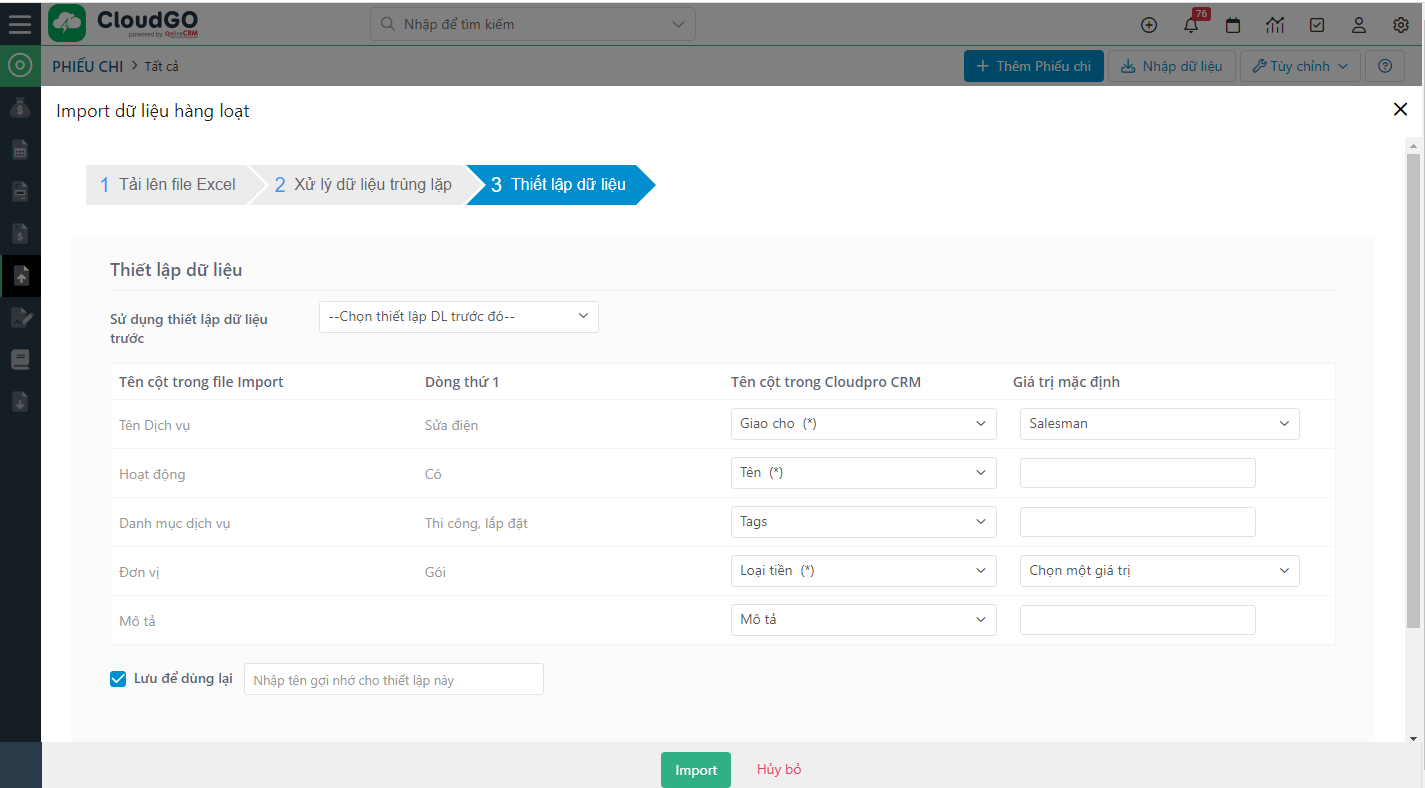Click the quick-create plus icon

coord(1149,26)
